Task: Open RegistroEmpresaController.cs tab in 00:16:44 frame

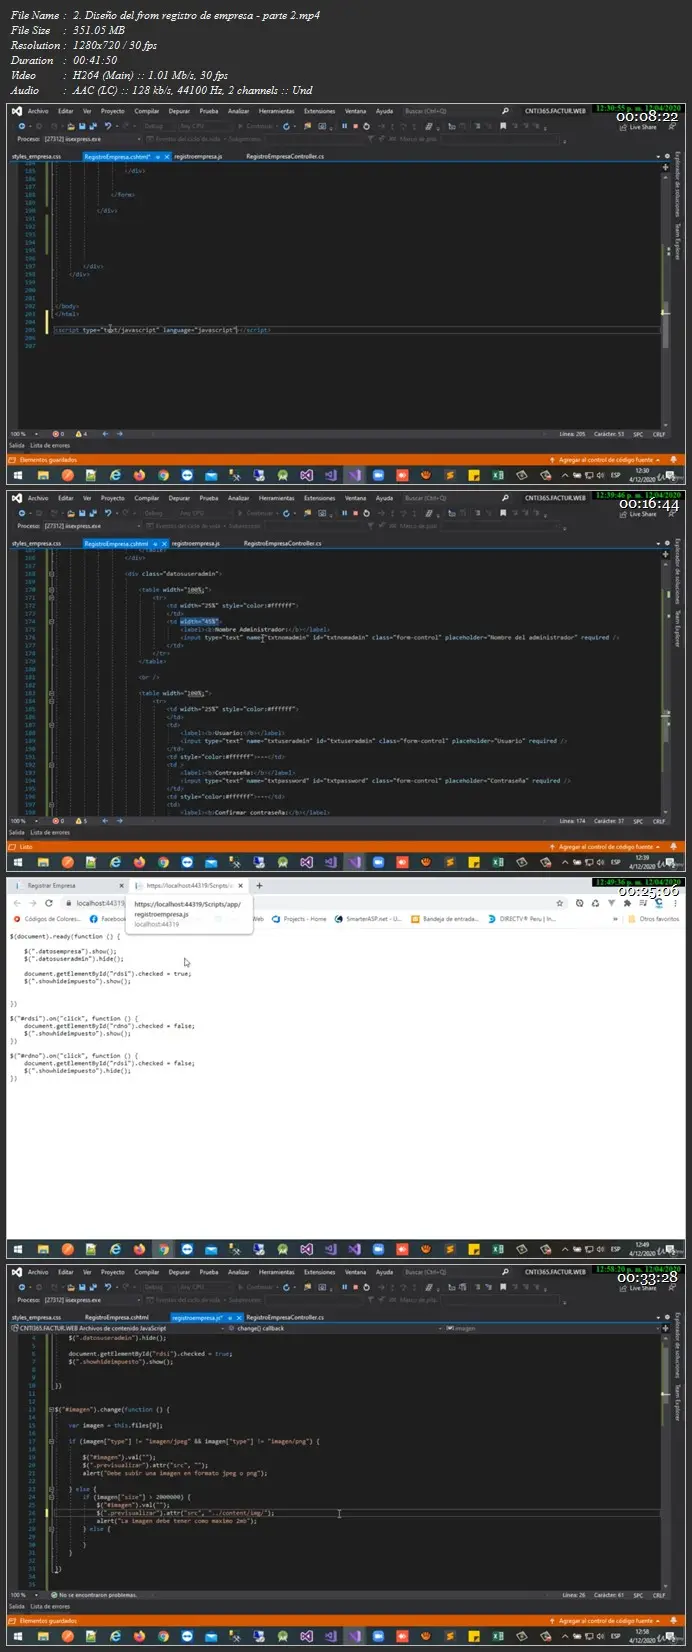Action: coord(283,543)
